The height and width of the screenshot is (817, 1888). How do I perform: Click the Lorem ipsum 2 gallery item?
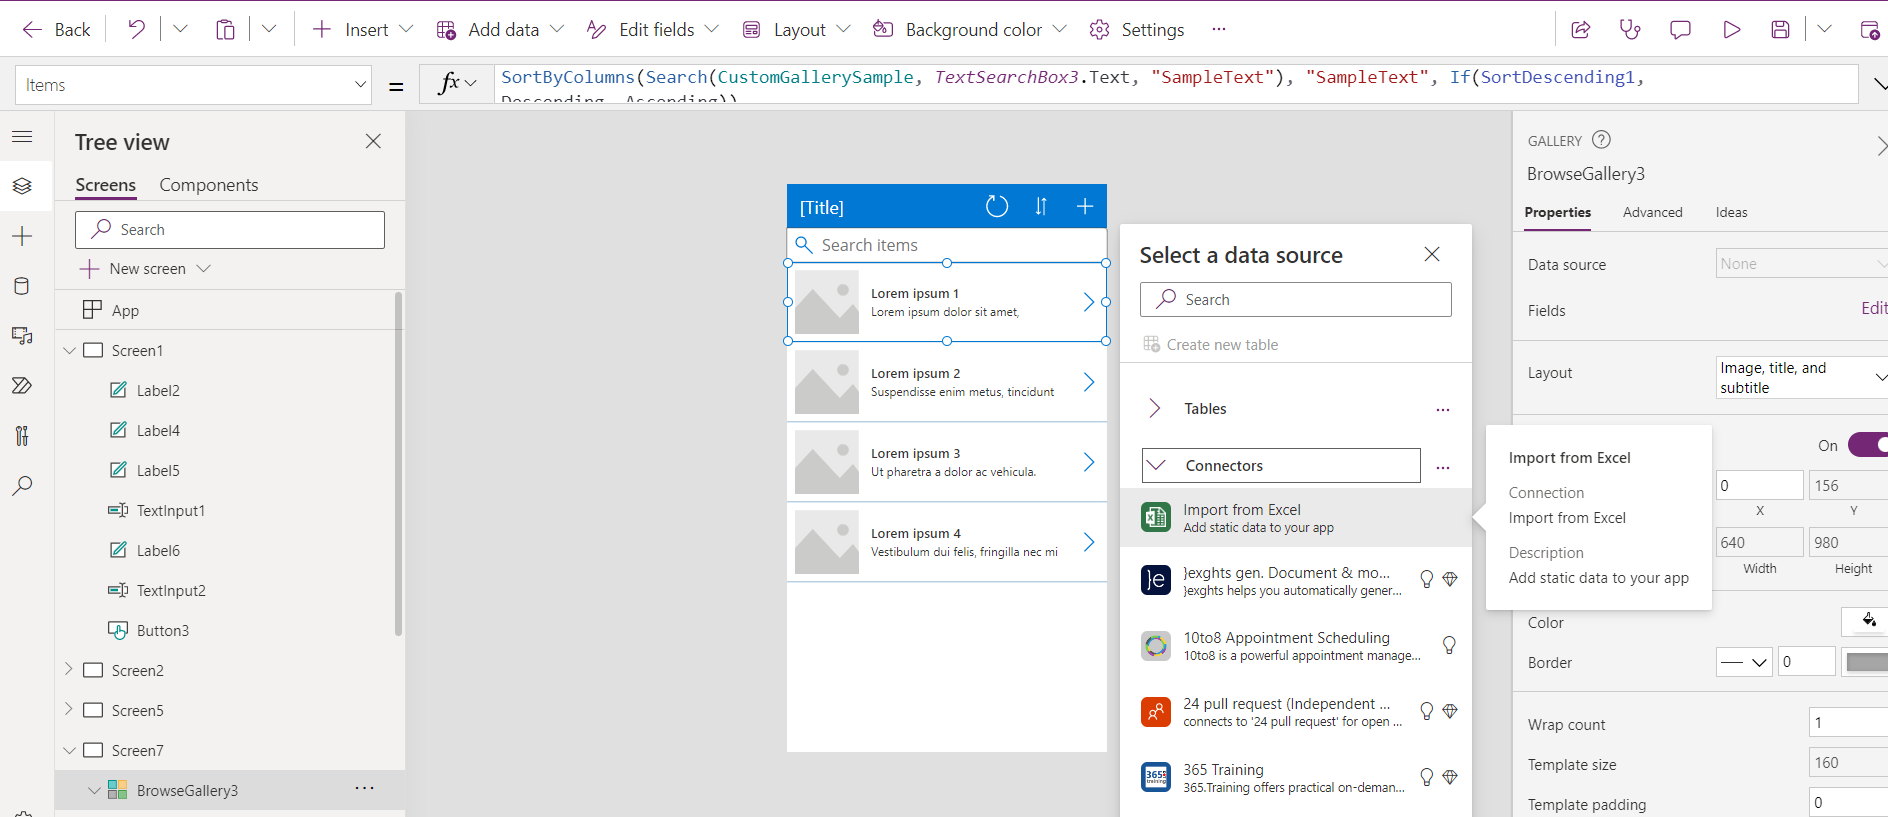coord(946,382)
